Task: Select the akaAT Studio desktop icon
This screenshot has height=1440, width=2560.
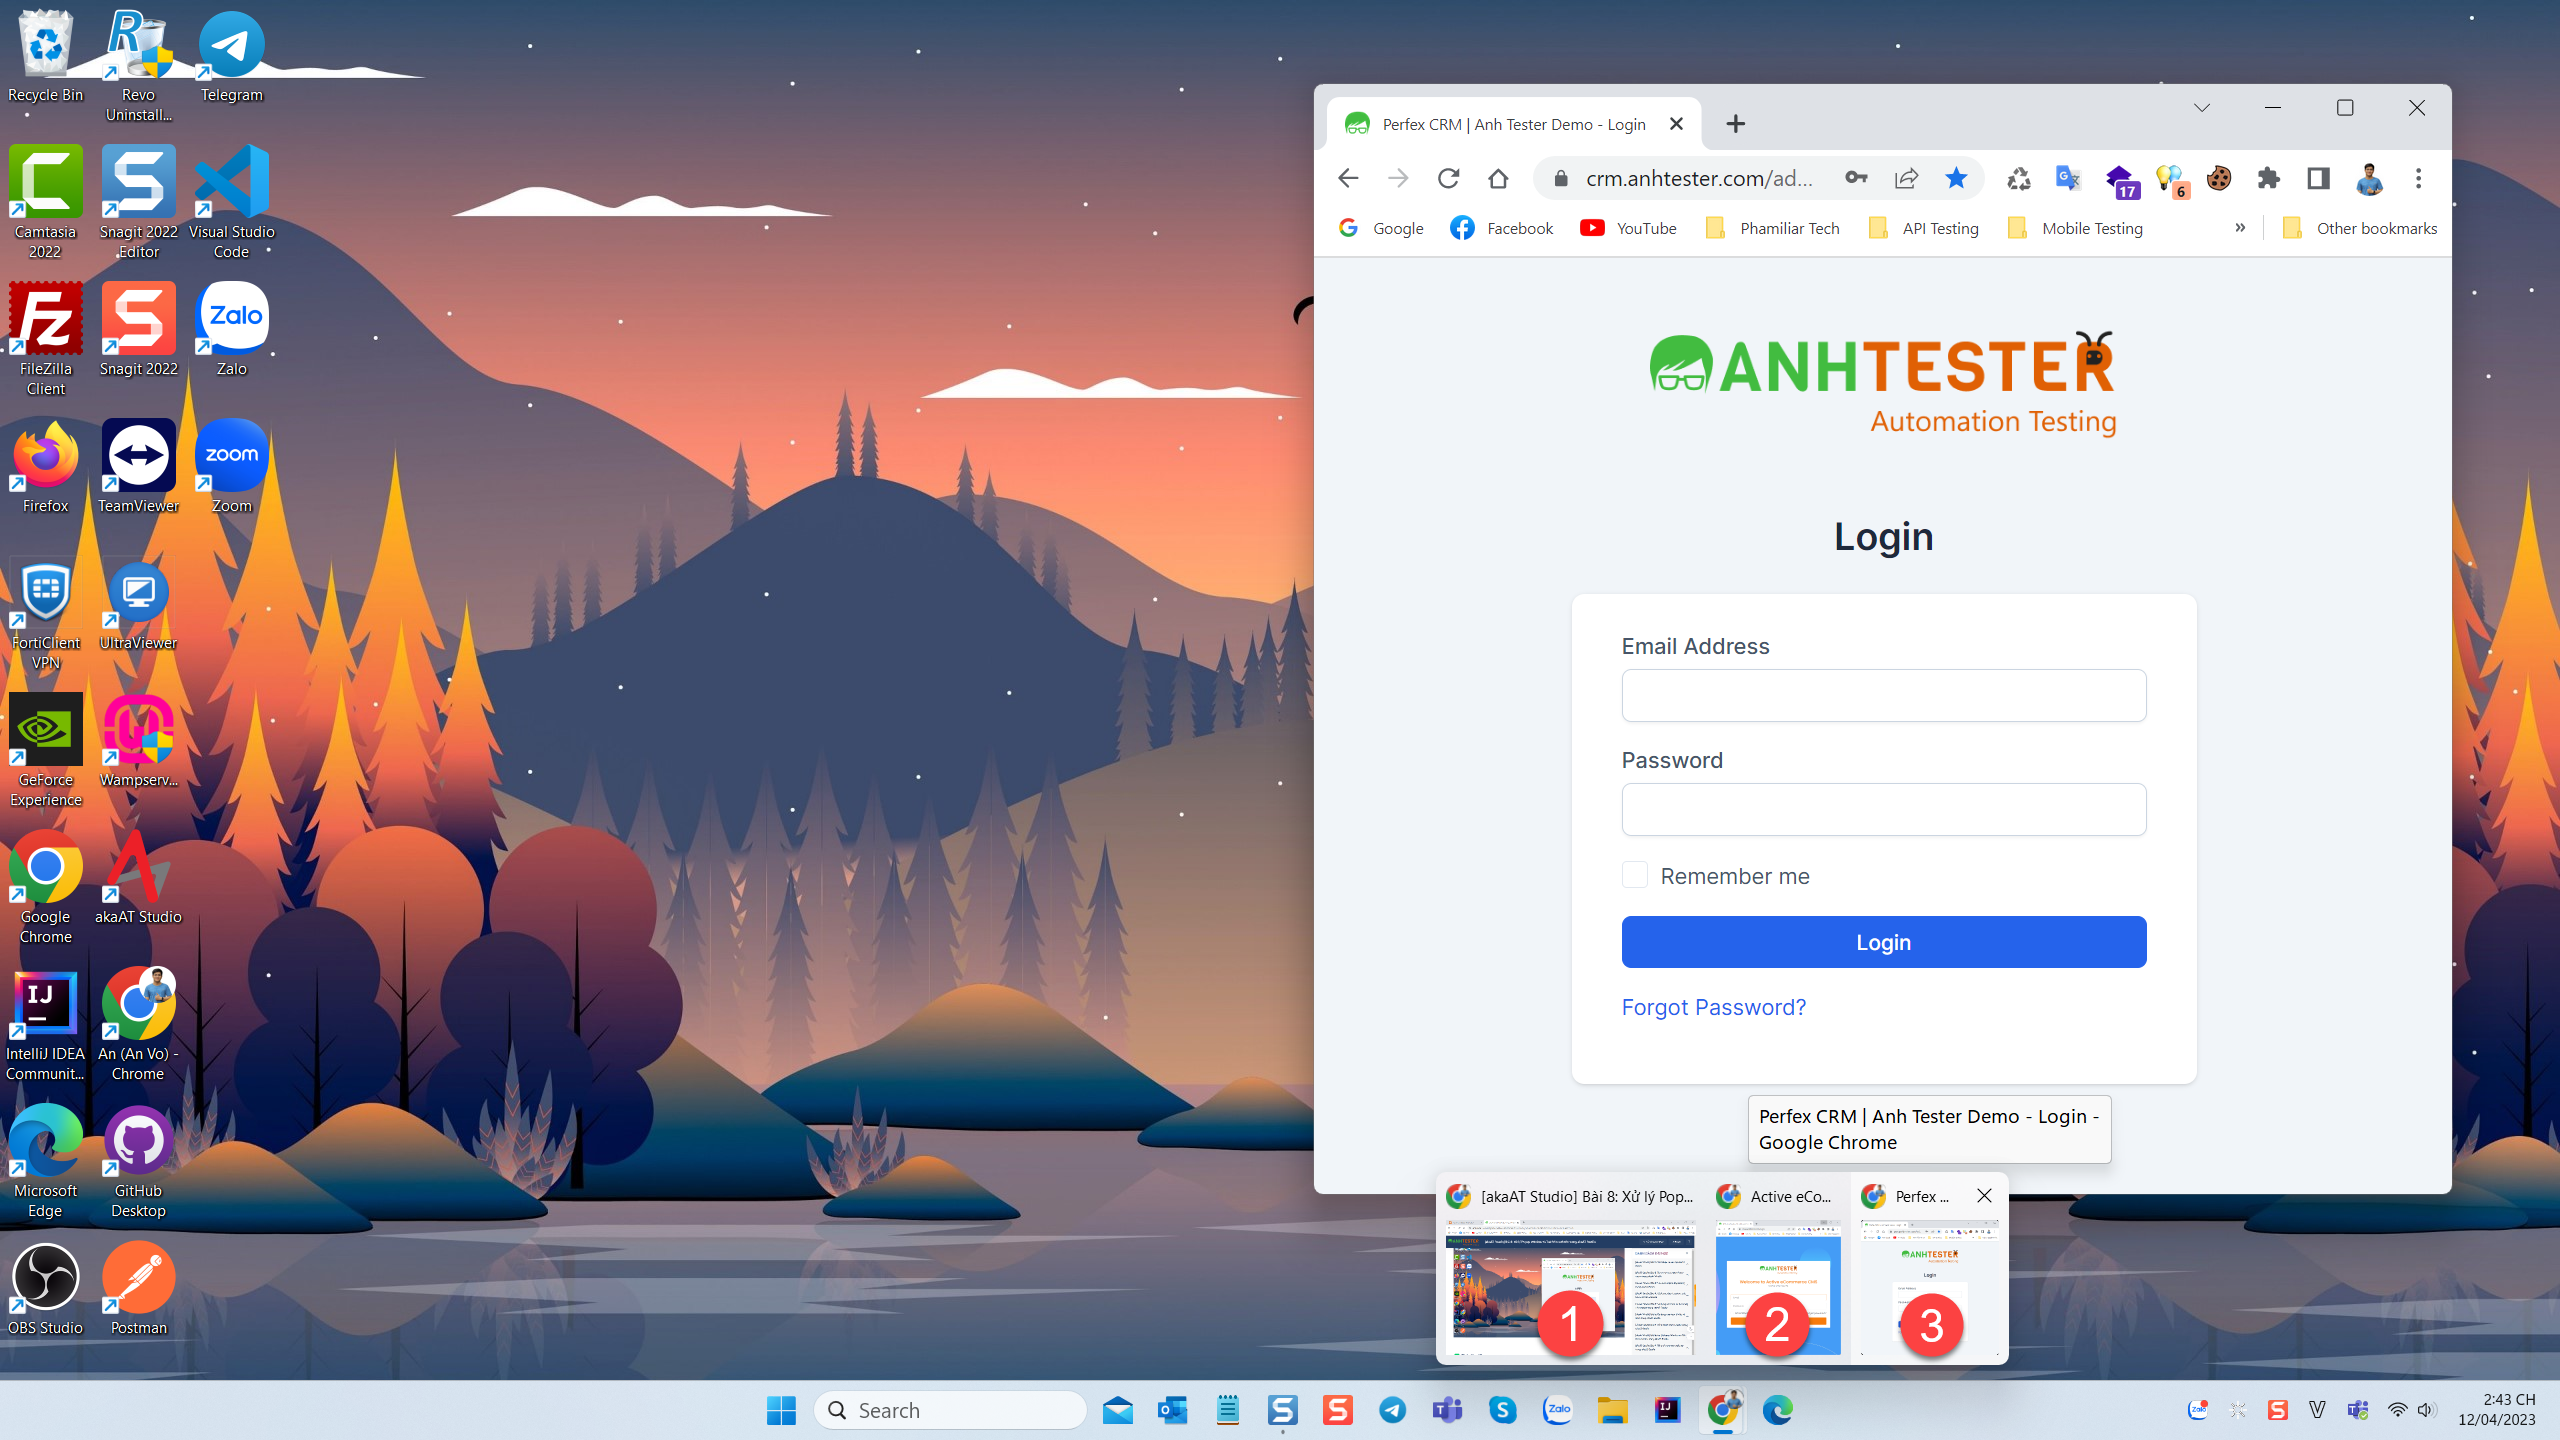Action: [x=138, y=878]
